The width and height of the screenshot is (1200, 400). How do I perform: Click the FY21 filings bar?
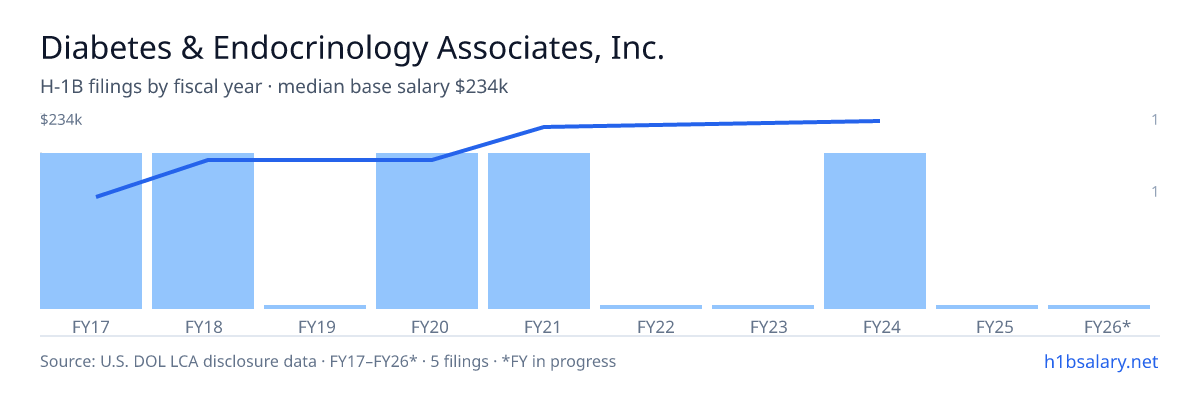[539, 231]
